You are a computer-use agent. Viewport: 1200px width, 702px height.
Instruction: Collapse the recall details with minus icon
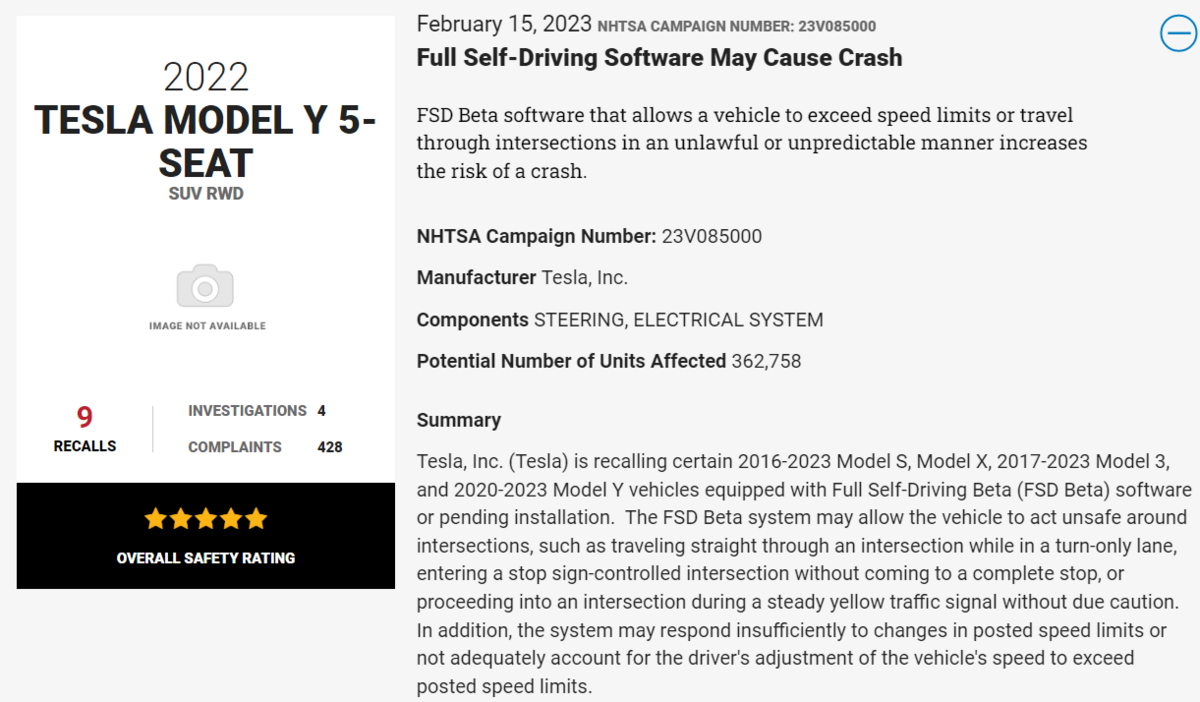pos(1178,34)
